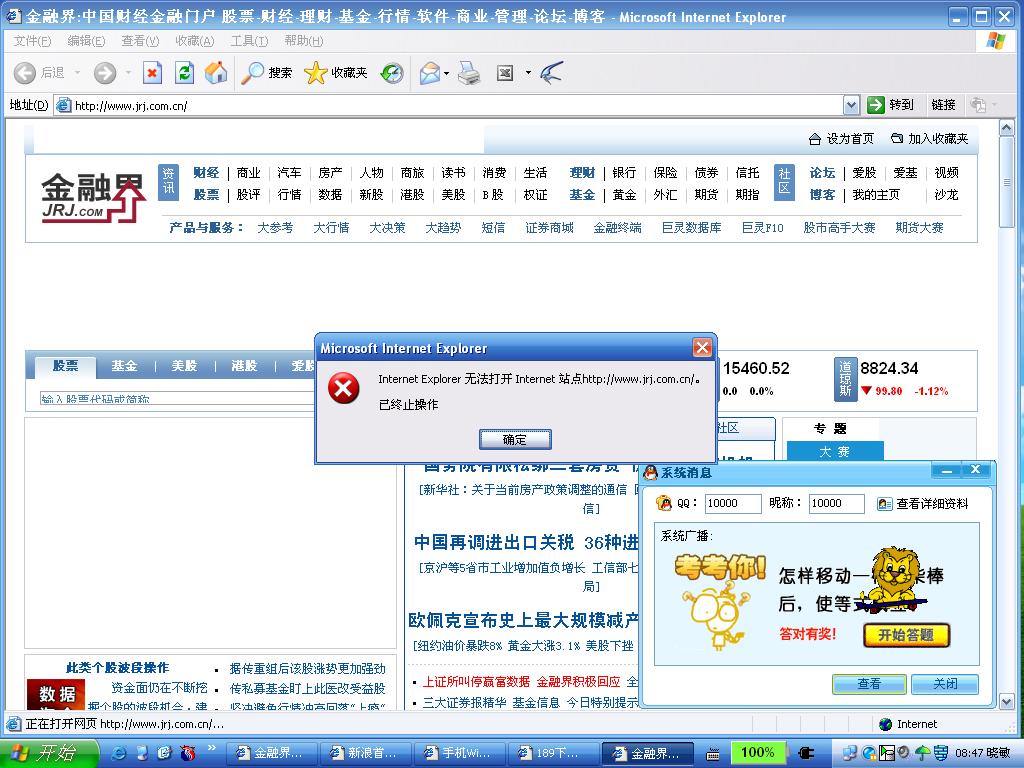Click the picture-frame toolbar icon

tap(505, 73)
